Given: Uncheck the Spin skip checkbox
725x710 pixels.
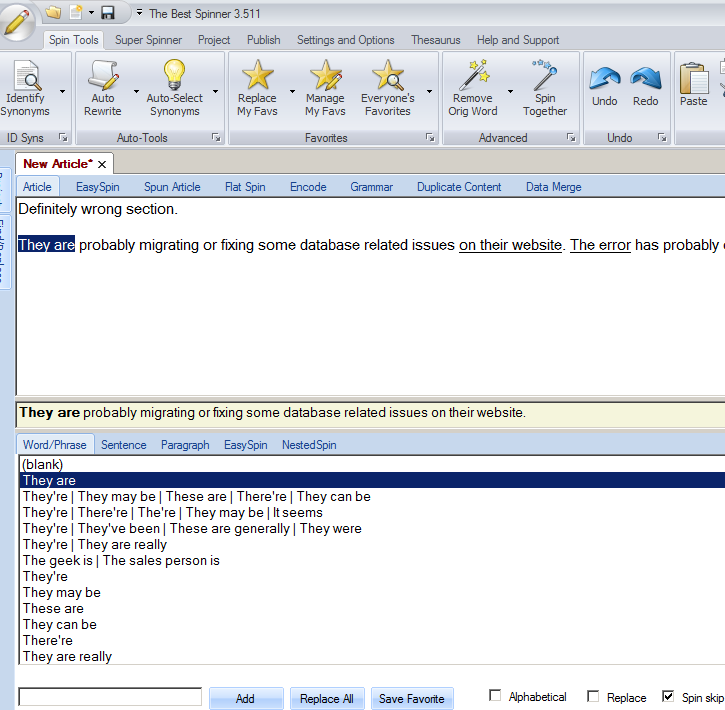Looking at the screenshot, I should click(x=668, y=696).
